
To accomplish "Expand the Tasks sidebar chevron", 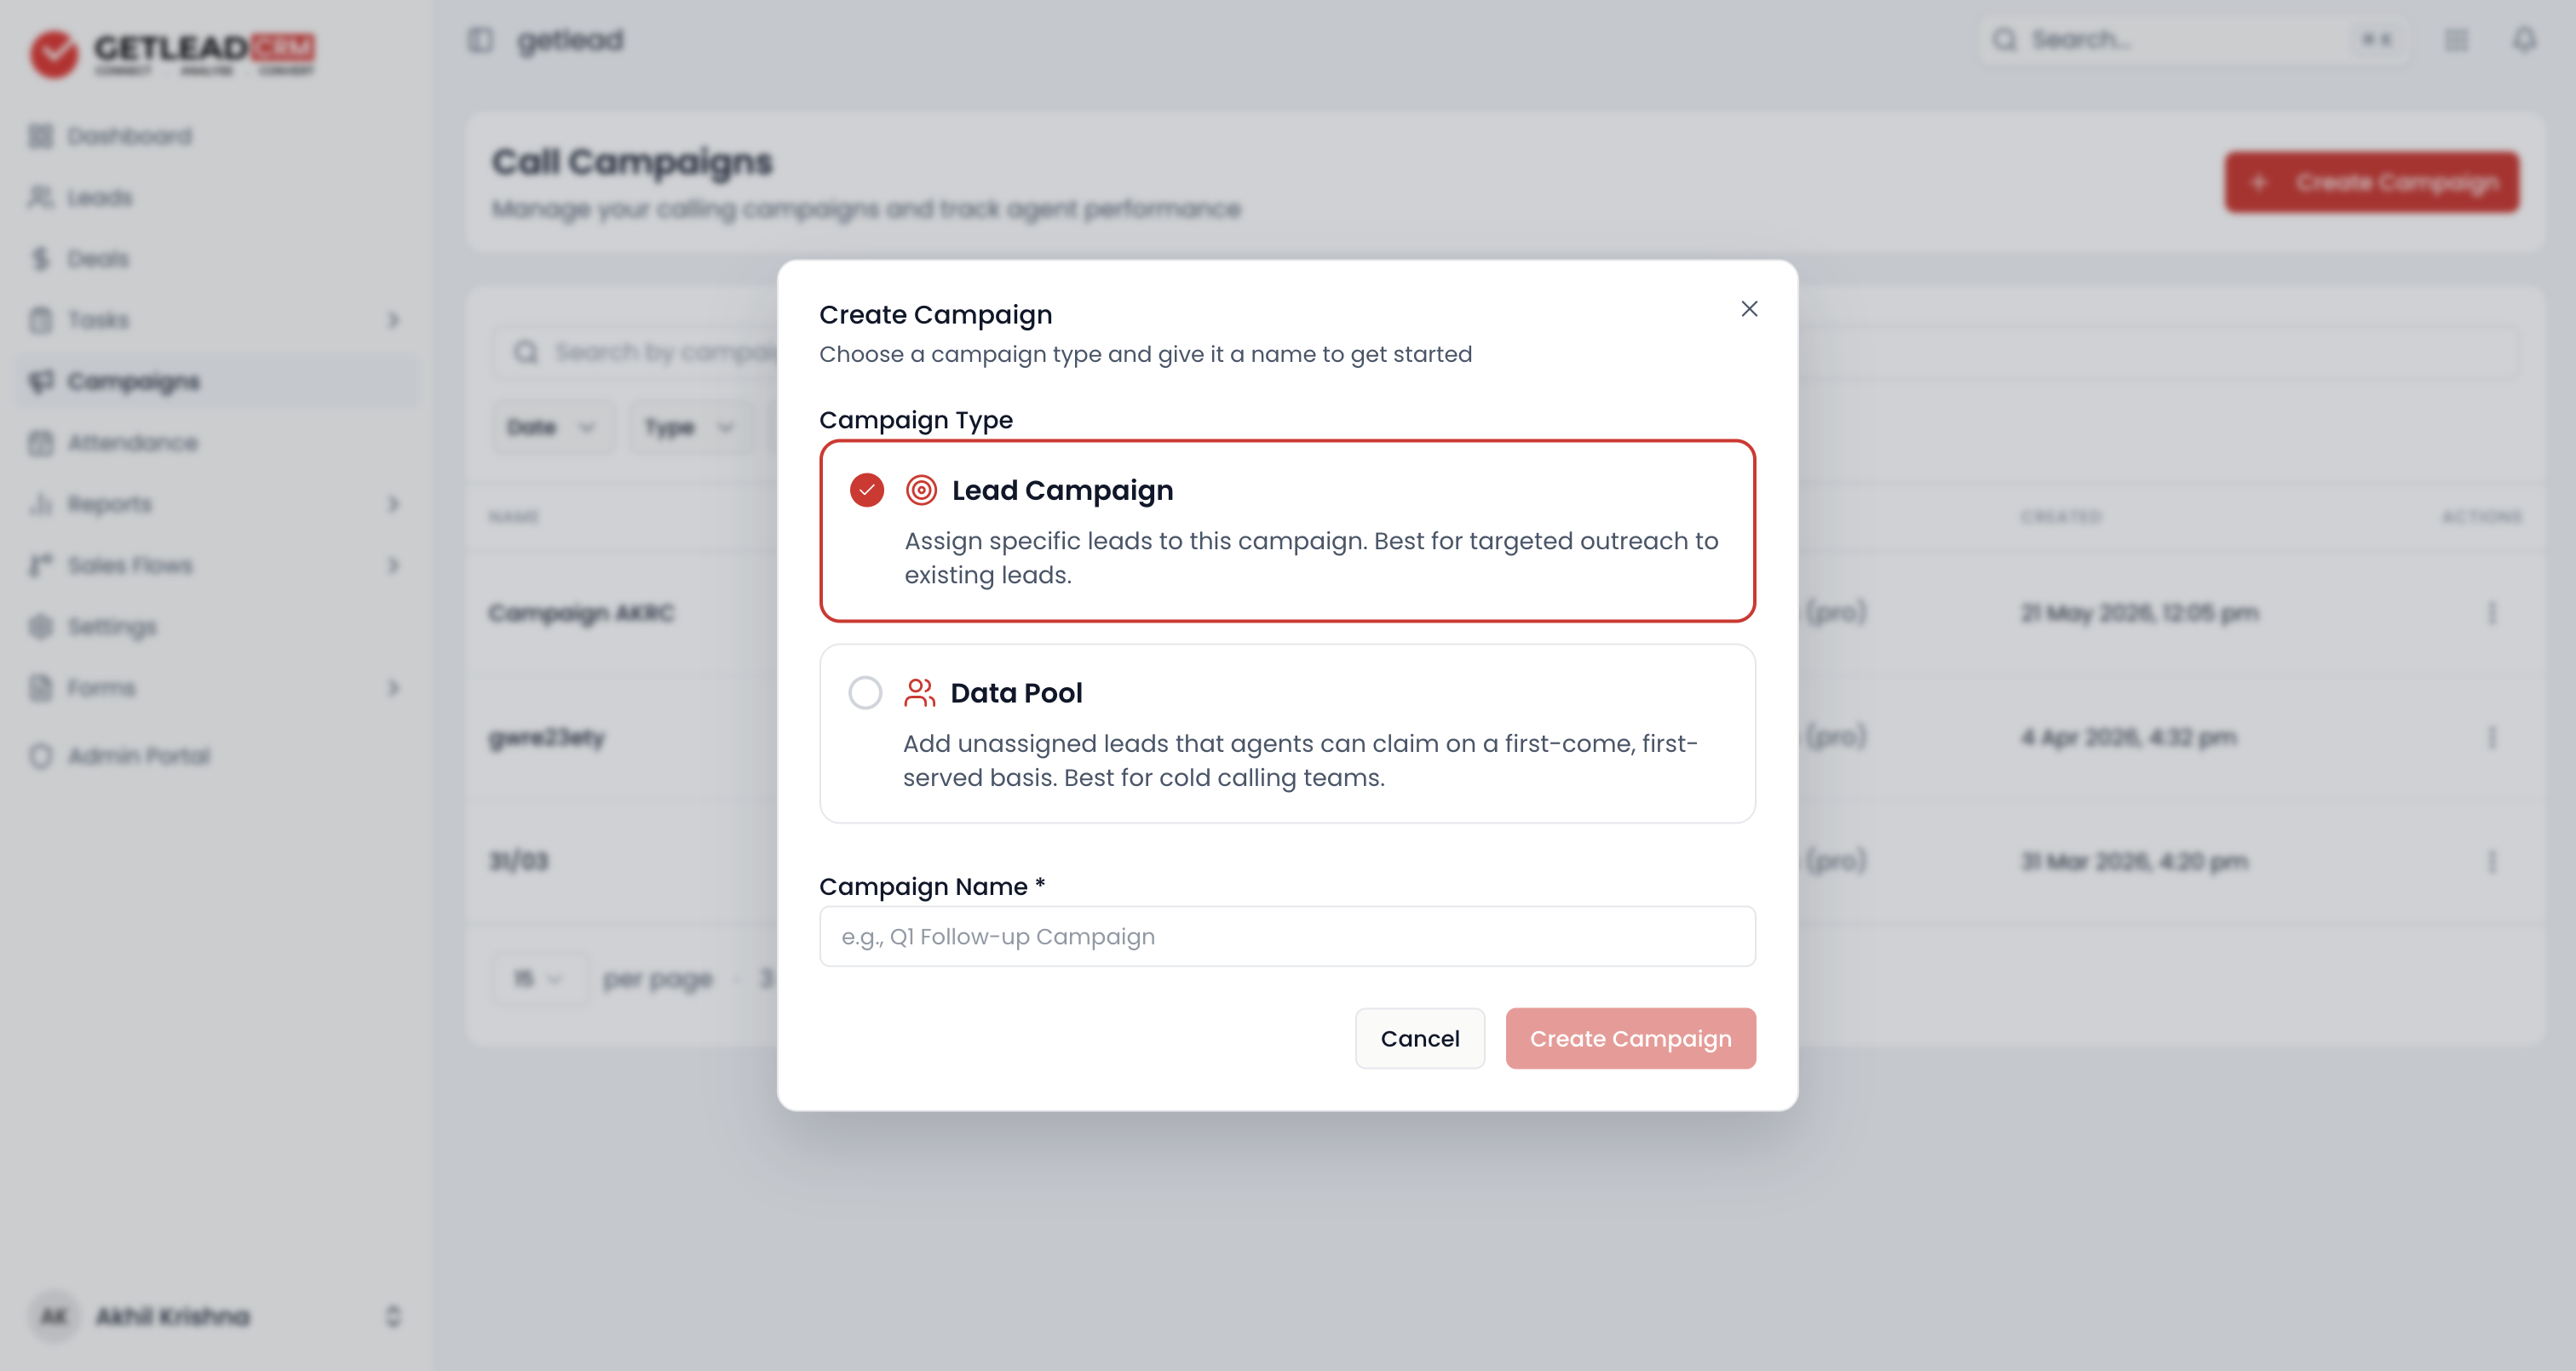I will pos(393,320).
